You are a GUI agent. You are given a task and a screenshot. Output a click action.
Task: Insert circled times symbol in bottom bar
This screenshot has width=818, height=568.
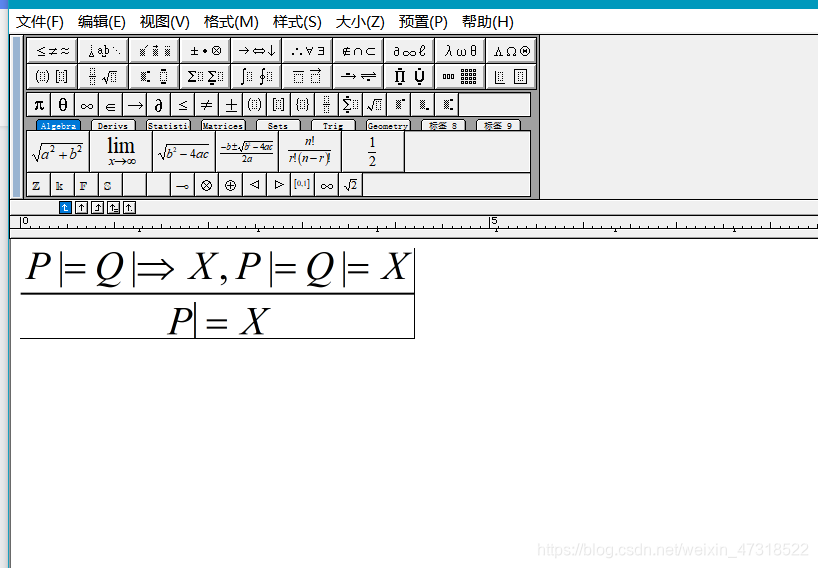click(x=207, y=185)
